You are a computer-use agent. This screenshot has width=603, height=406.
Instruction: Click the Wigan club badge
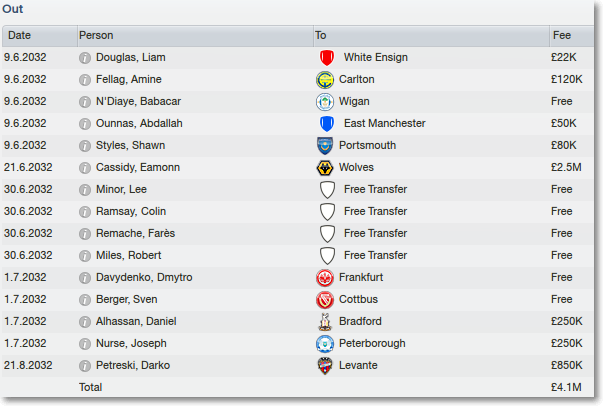click(x=325, y=102)
